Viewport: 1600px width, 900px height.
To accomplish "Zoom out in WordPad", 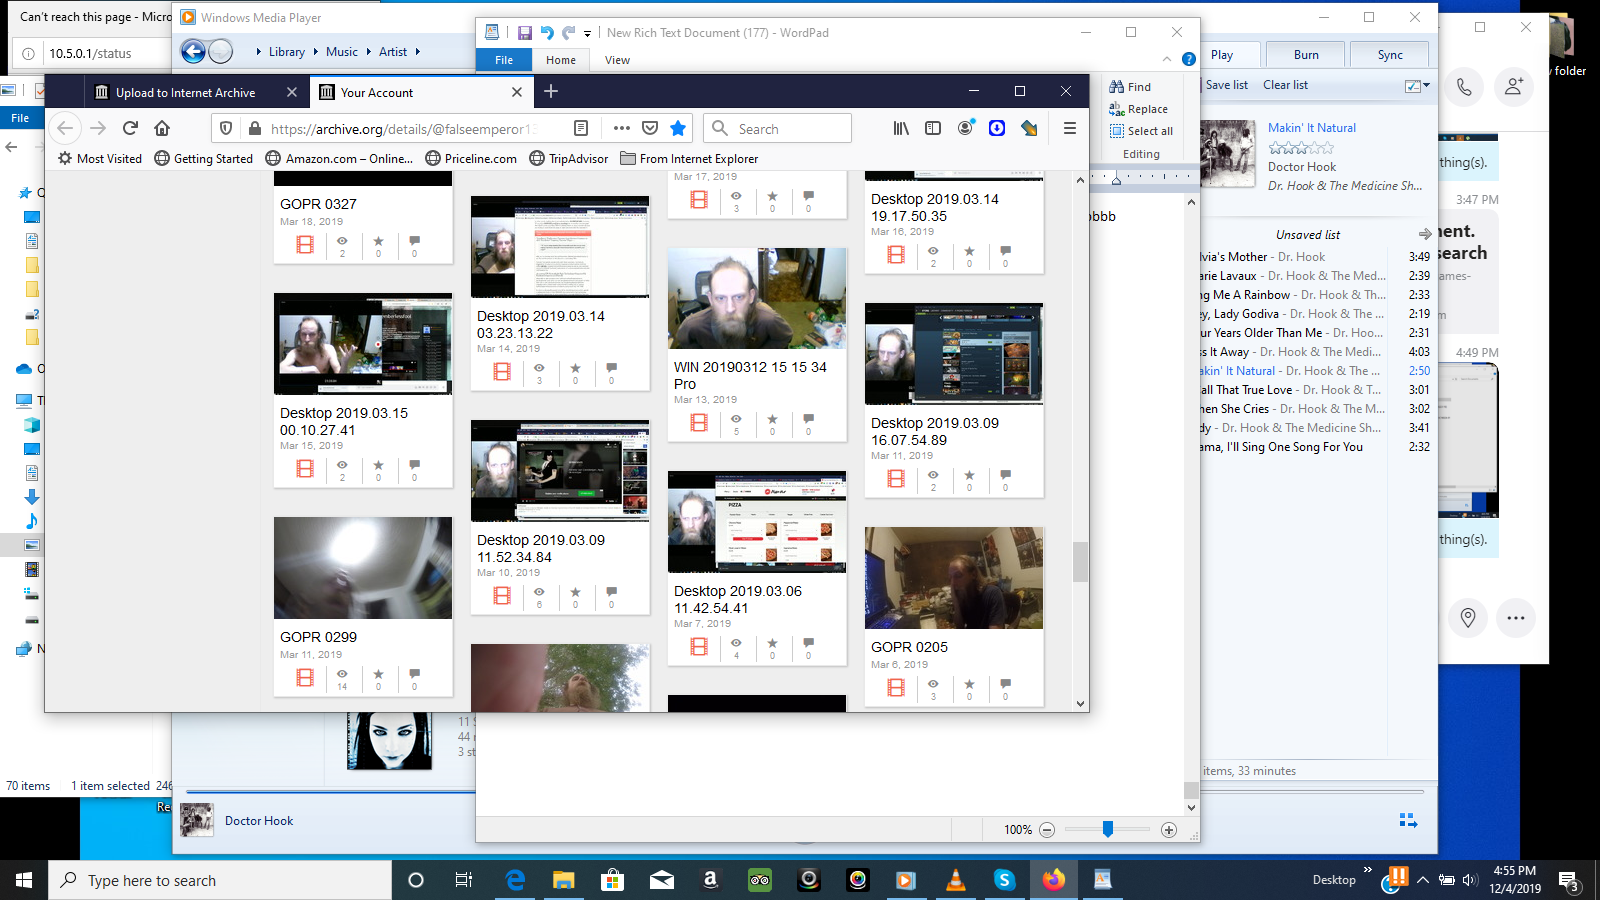I will 1047,830.
